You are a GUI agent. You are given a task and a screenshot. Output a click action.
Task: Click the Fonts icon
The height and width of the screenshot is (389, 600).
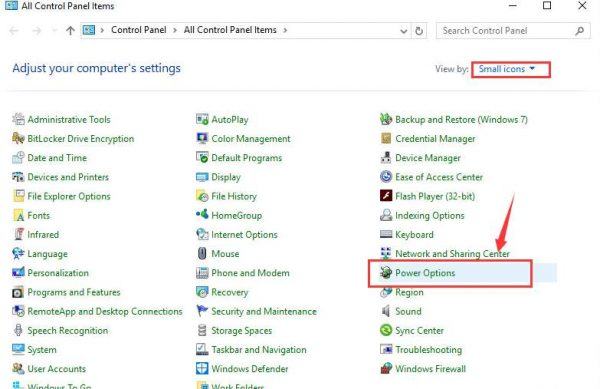(18, 215)
